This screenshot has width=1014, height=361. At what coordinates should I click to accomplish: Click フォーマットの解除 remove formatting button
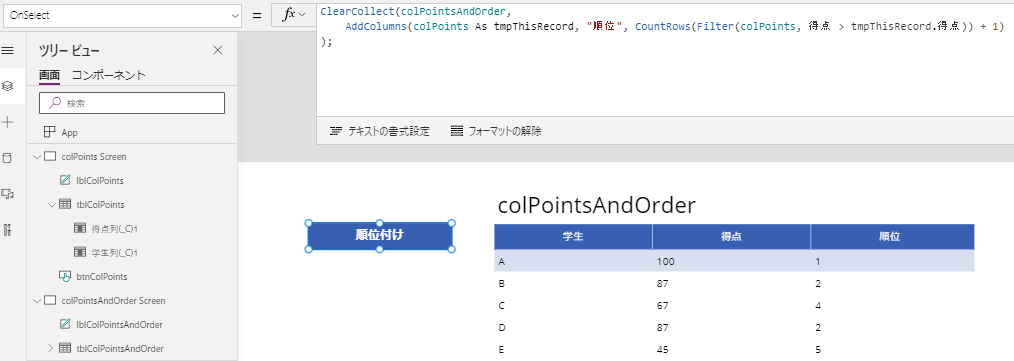tap(496, 131)
